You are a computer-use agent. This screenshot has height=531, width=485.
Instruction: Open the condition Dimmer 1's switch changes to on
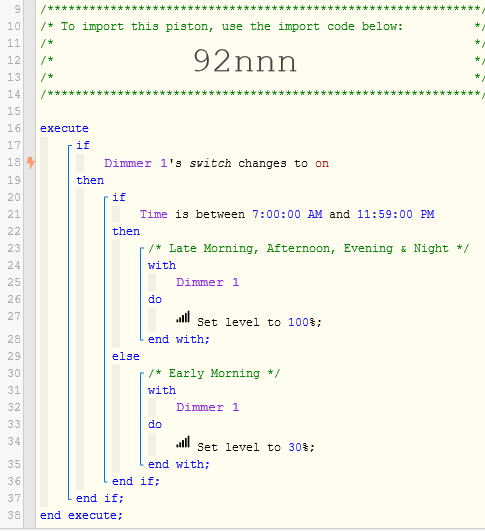pos(216,163)
